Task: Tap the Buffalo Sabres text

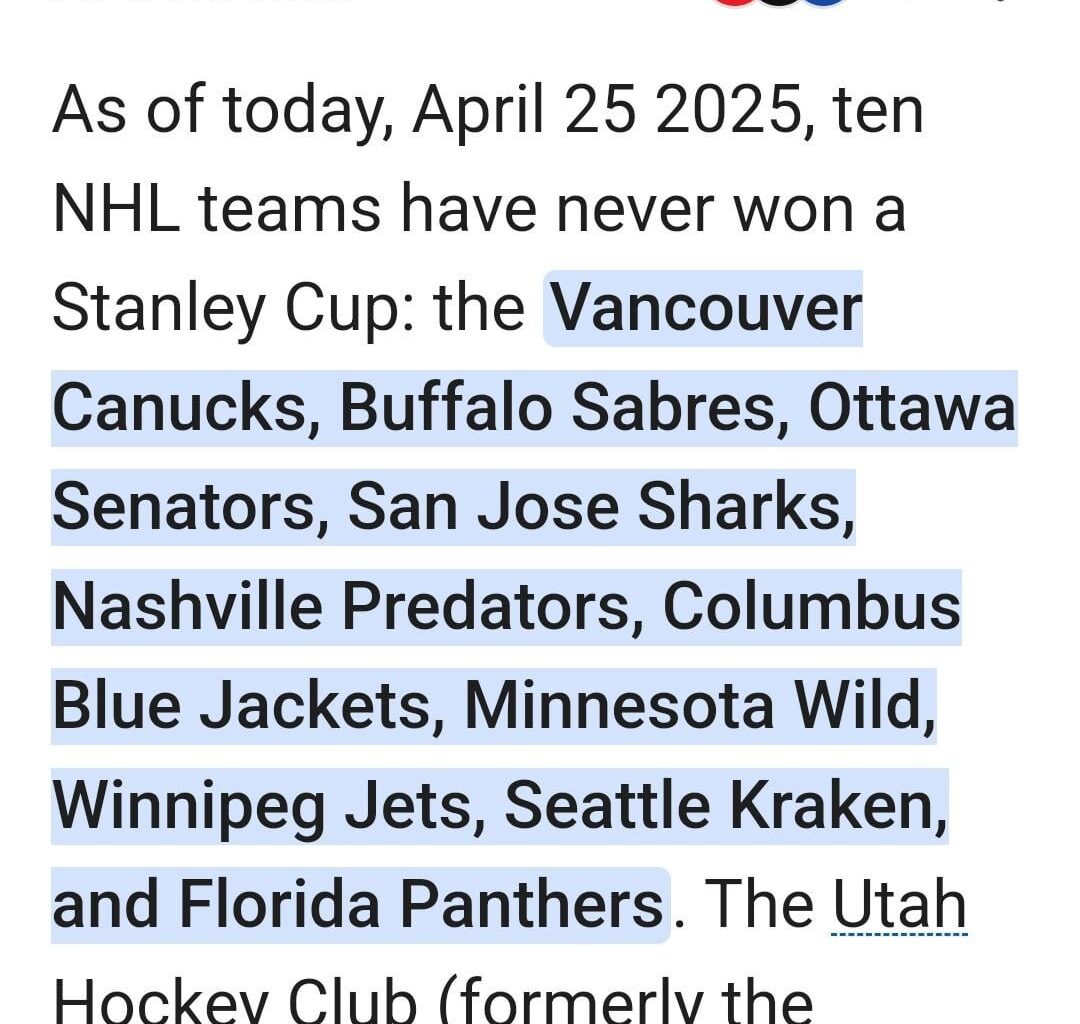Action: (x=558, y=409)
